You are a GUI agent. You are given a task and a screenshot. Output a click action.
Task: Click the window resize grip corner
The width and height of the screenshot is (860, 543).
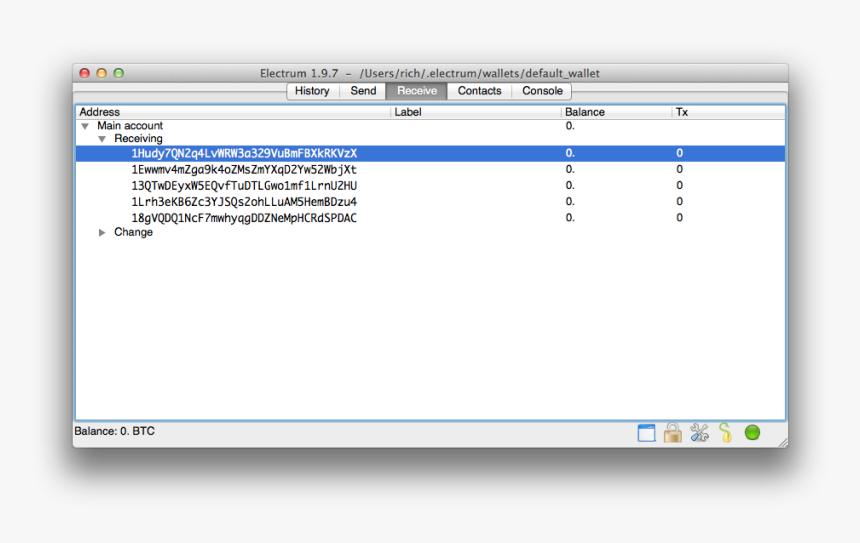click(783, 442)
